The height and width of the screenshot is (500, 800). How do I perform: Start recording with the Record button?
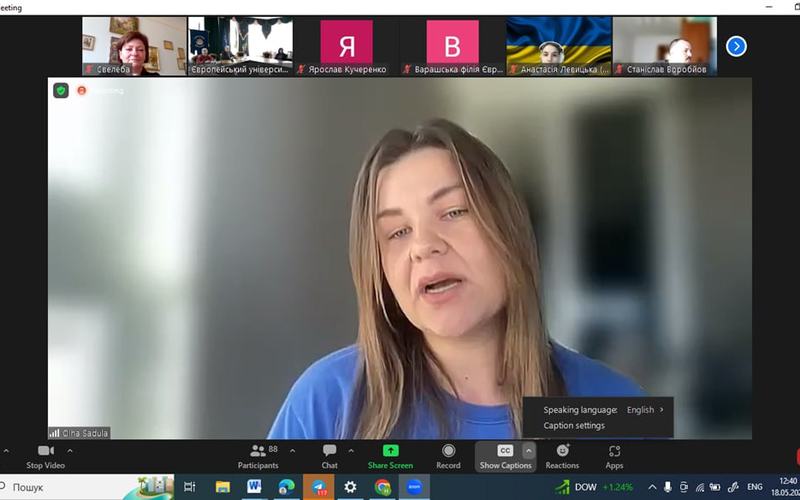click(448, 457)
